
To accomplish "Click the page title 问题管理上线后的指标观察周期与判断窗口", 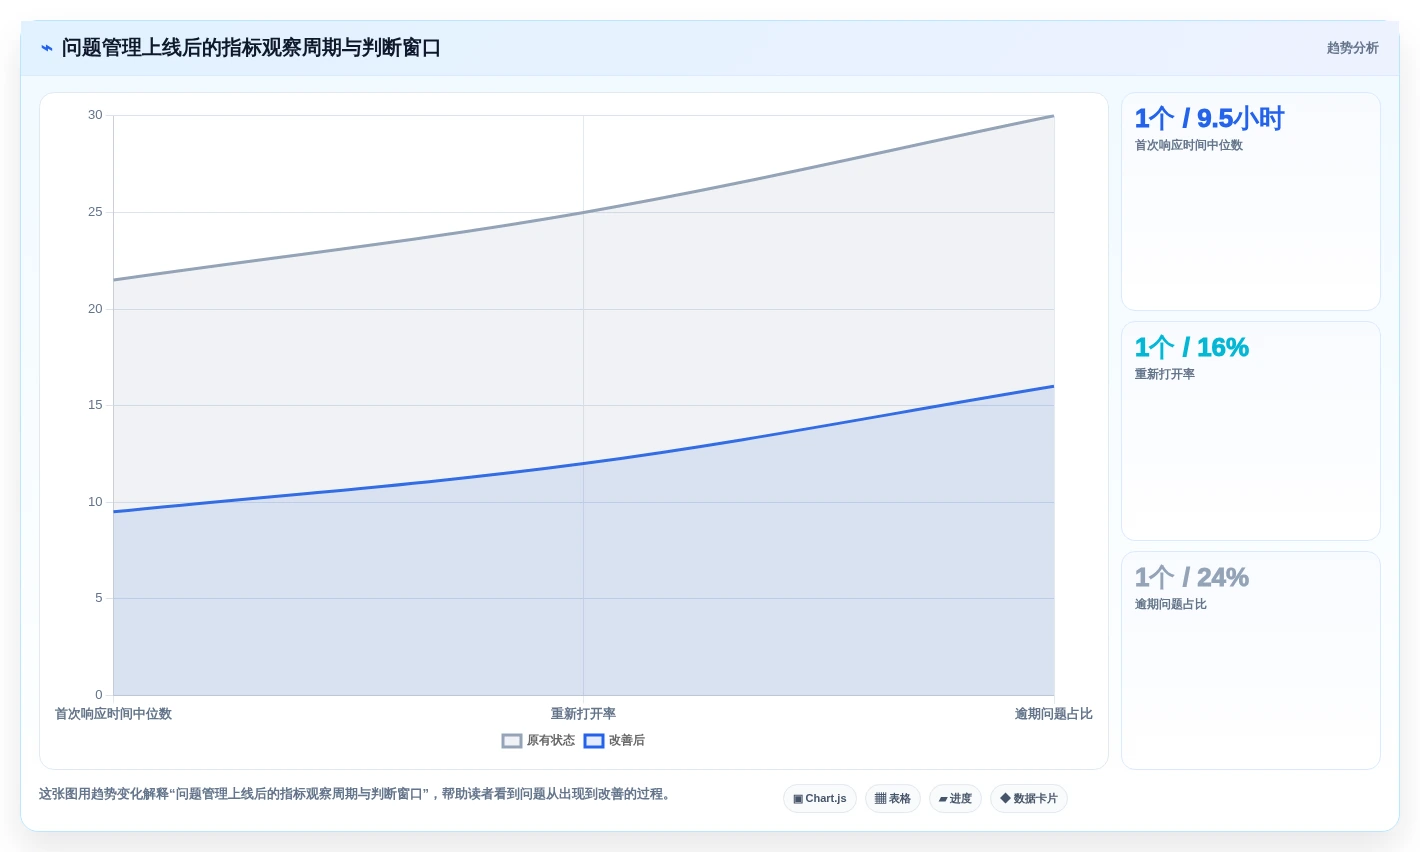I will (x=251, y=48).
